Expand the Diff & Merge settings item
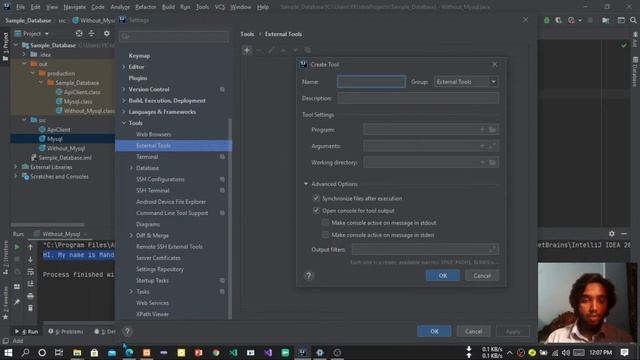Image resolution: width=640 pixels, height=360 pixels. tap(131, 236)
